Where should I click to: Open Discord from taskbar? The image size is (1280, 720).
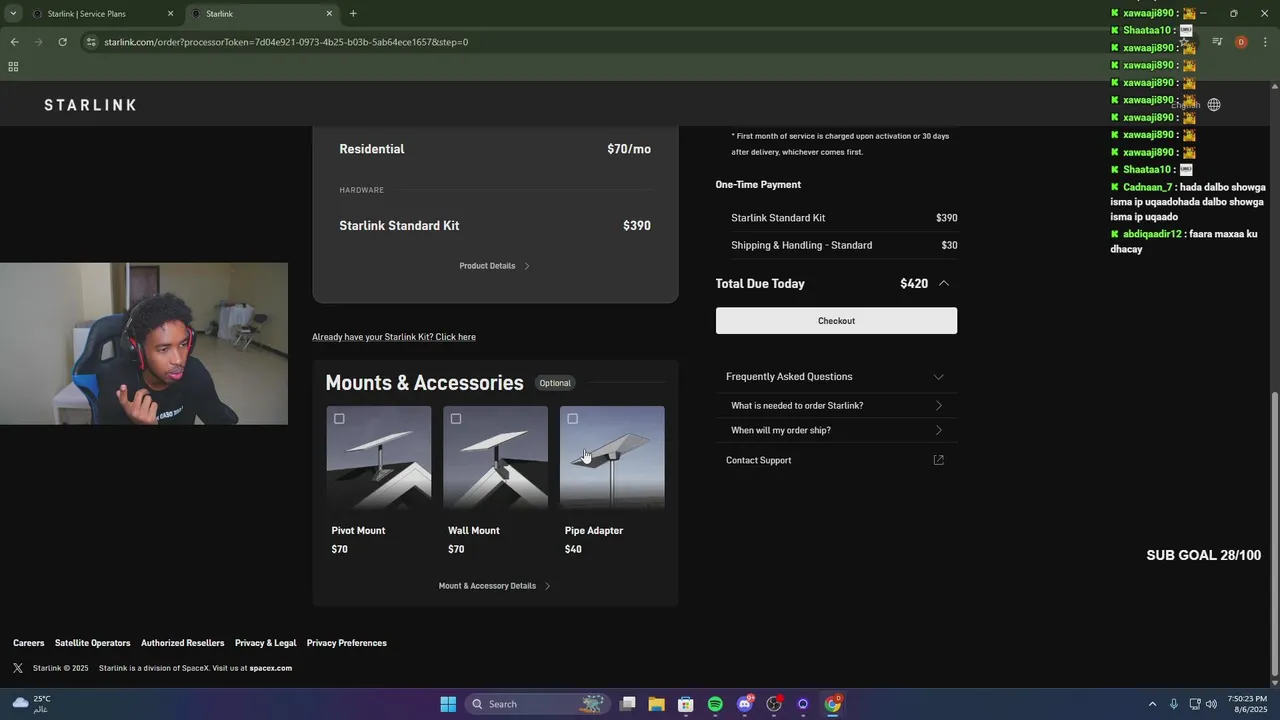tap(744, 704)
